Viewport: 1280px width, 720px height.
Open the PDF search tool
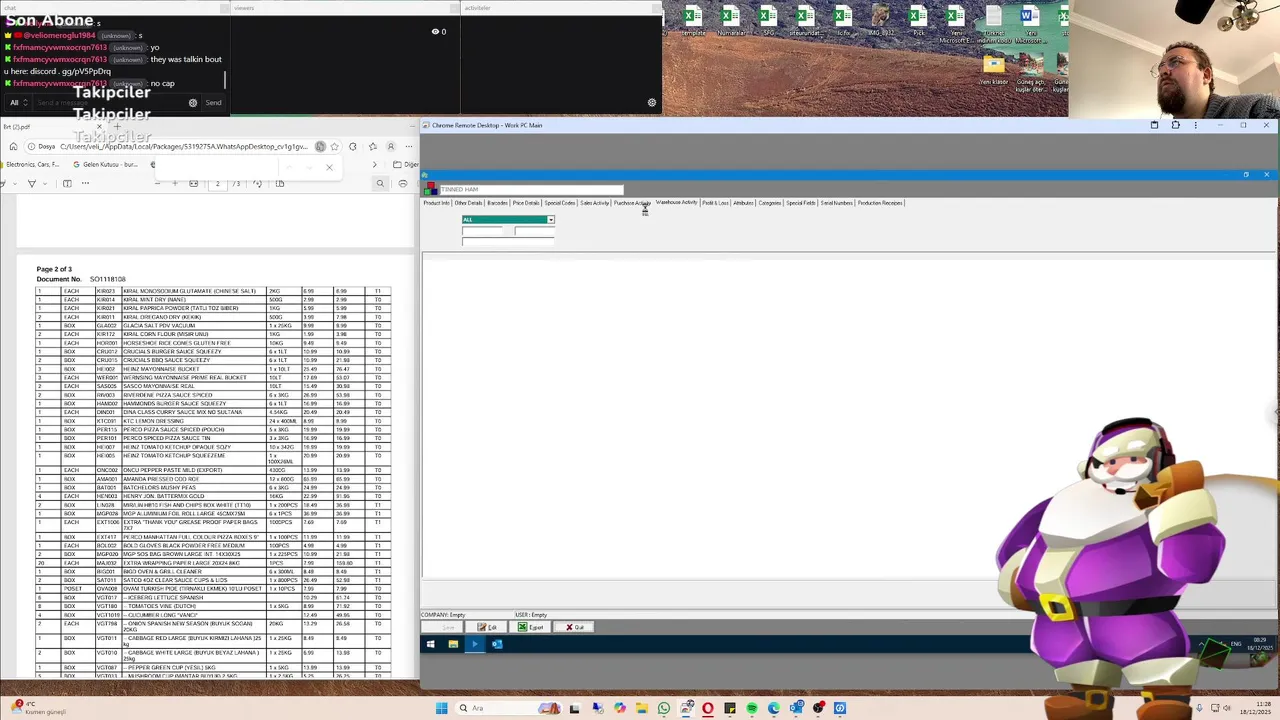pos(380,183)
